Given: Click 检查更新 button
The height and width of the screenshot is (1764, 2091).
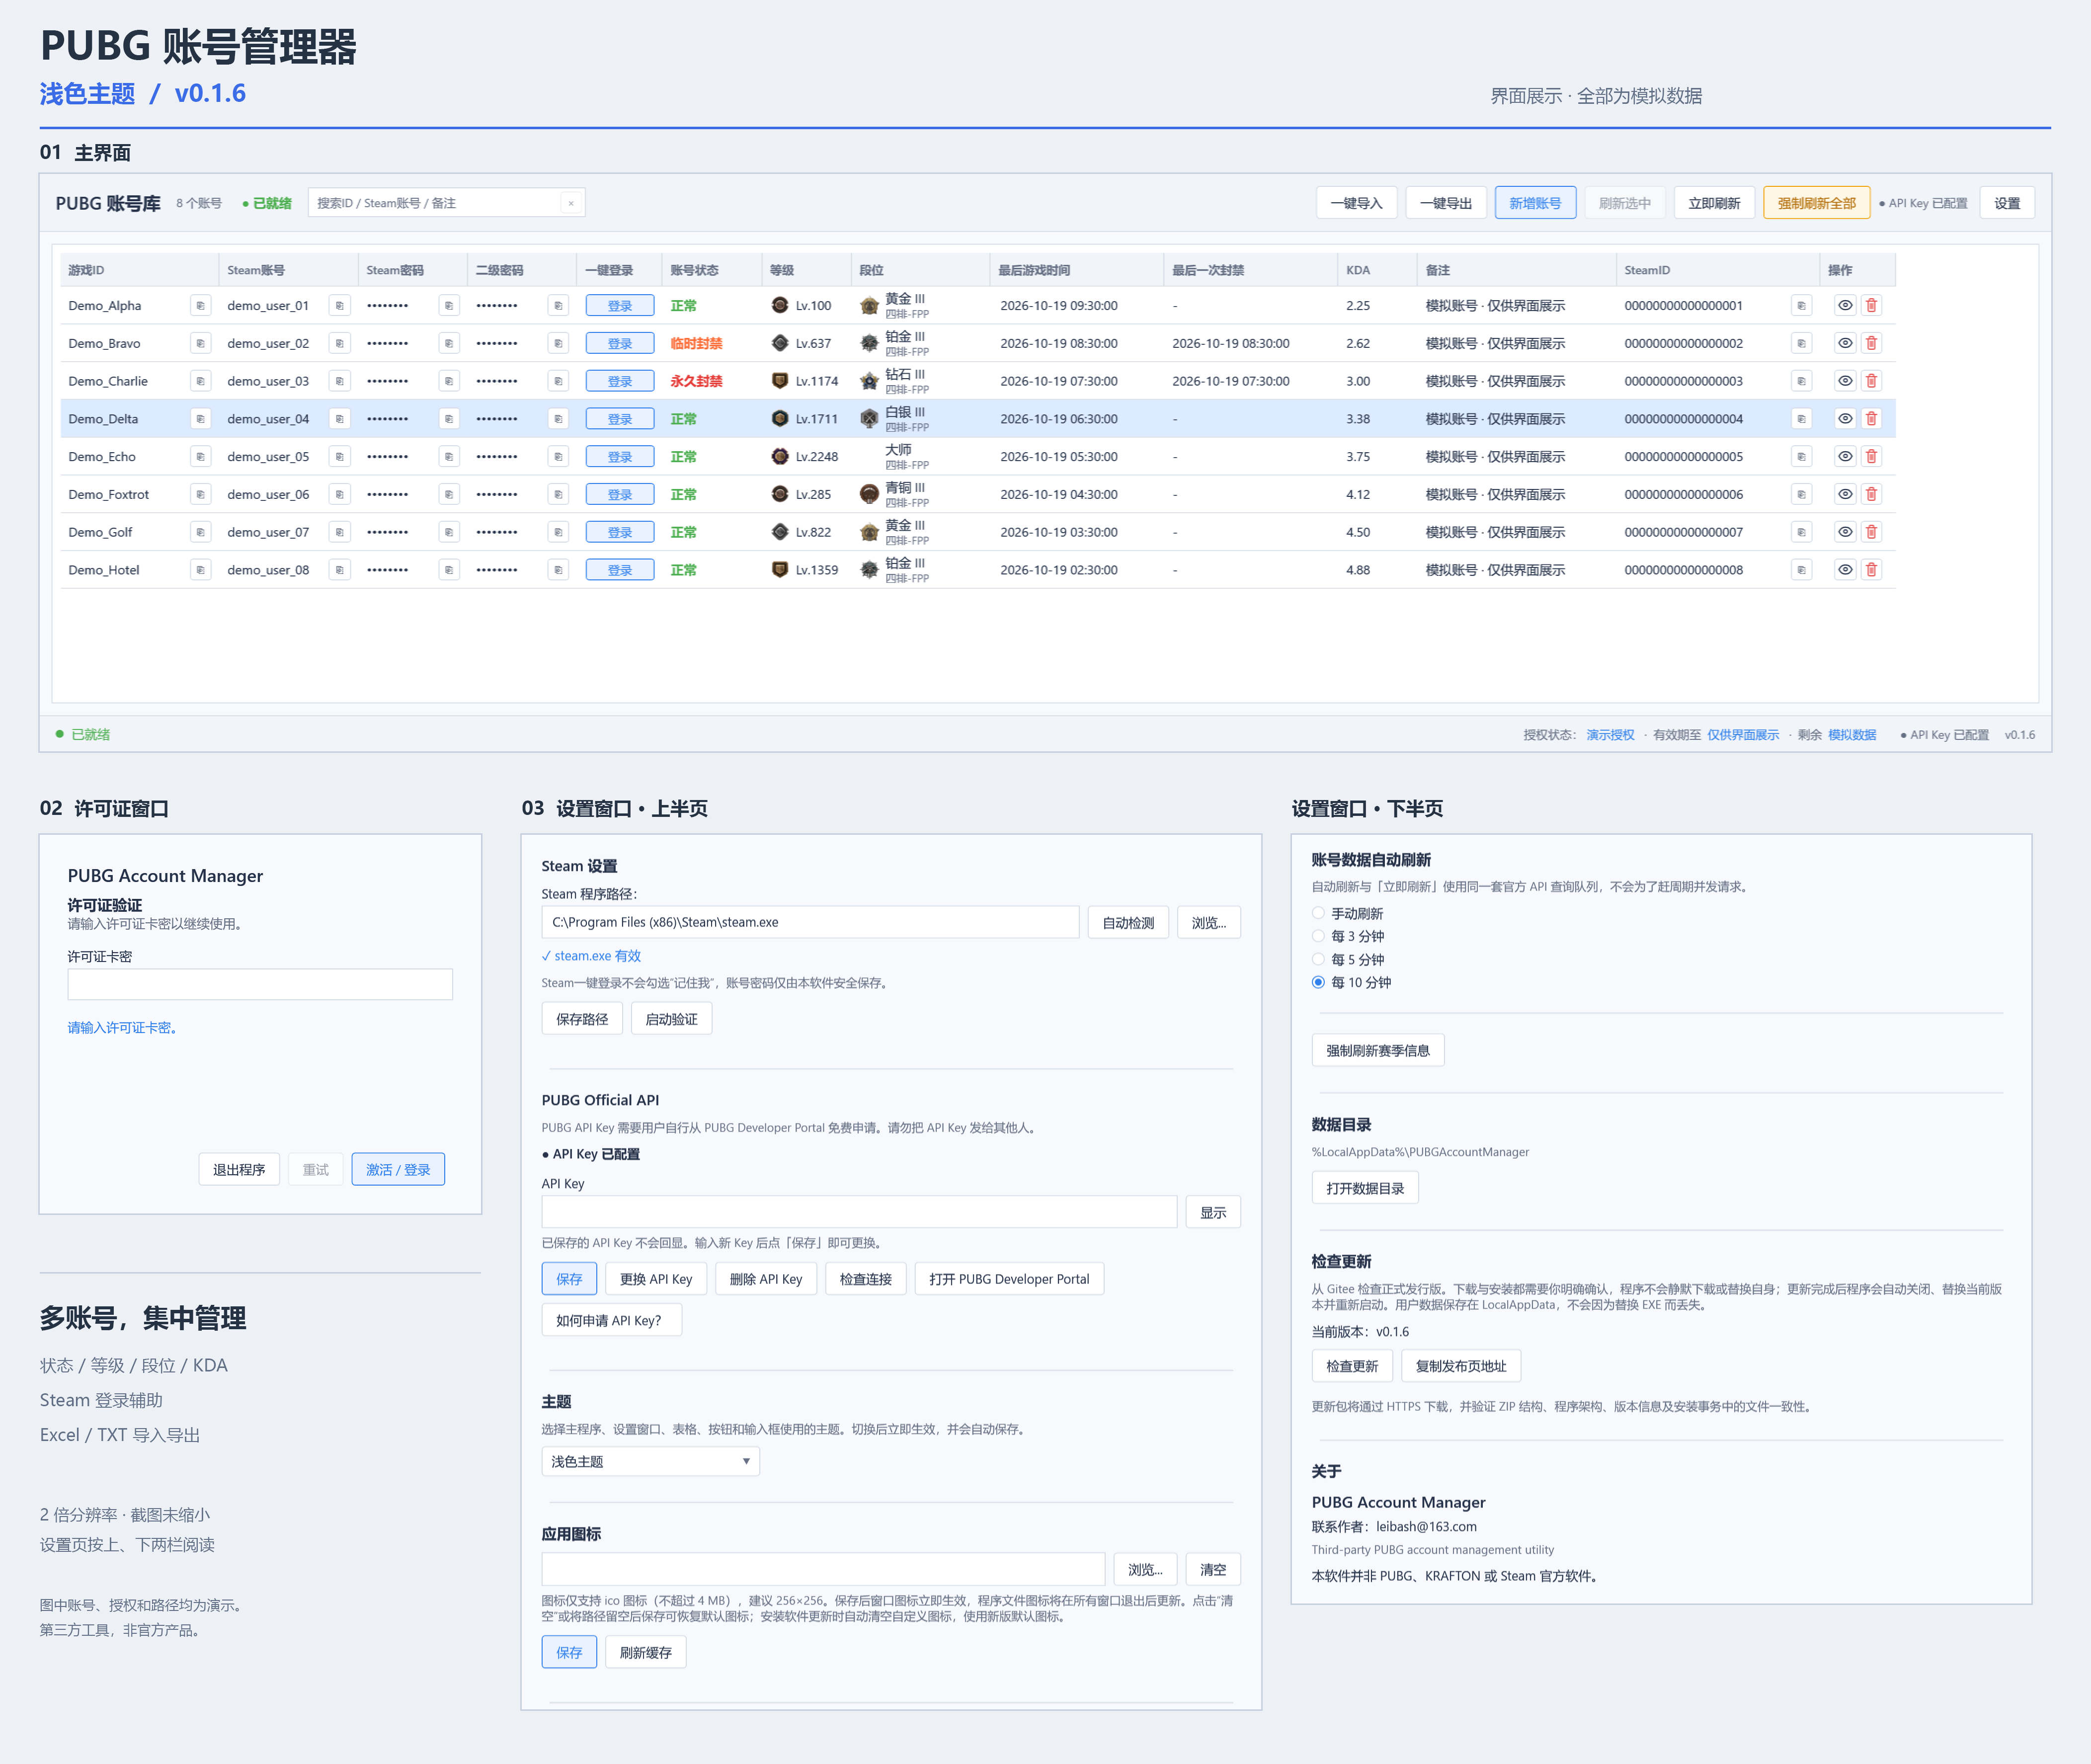Looking at the screenshot, I should 1352,1366.
